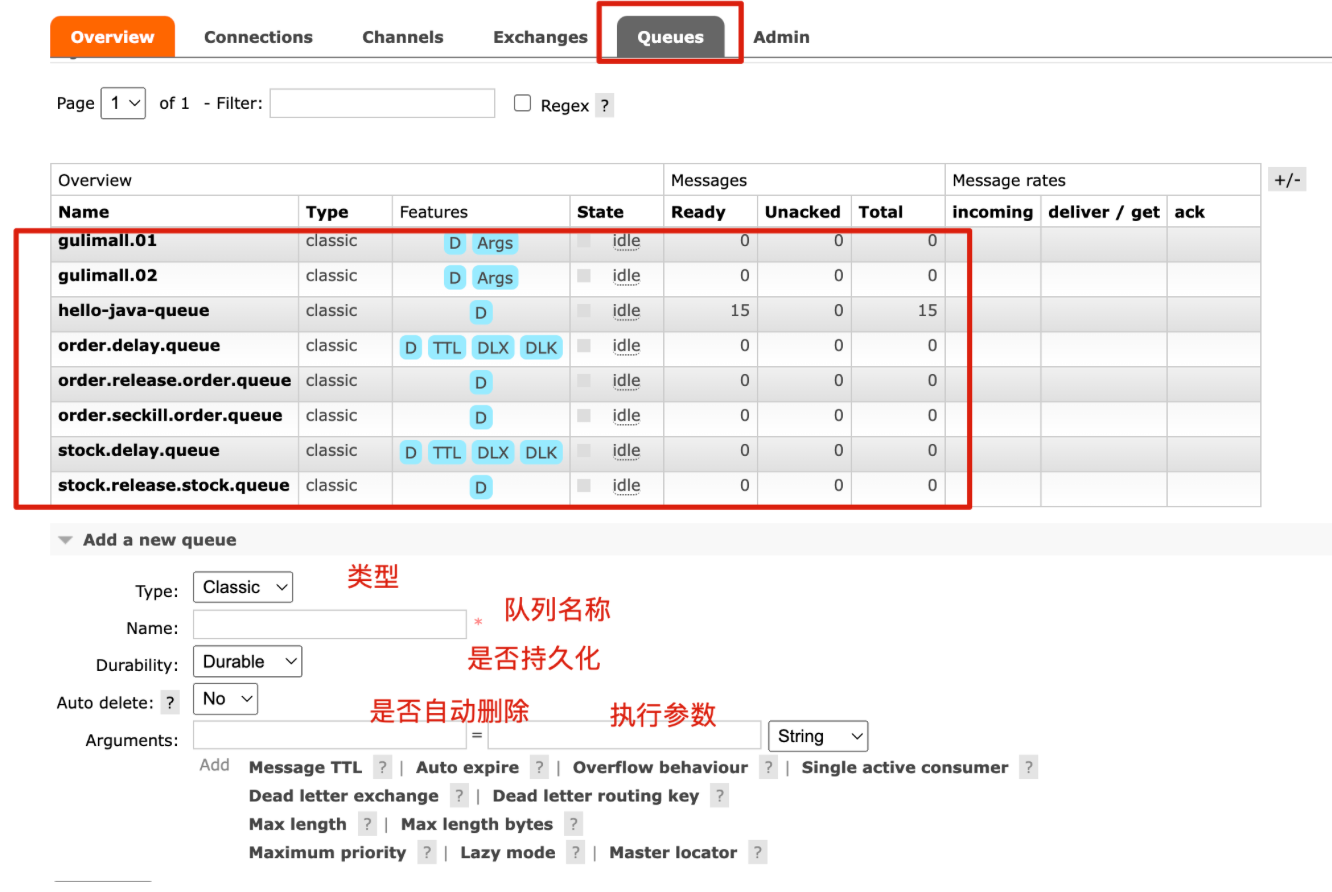
Task: Click help icon beside Dead letter exchange
Action: (x=459, y=796)
